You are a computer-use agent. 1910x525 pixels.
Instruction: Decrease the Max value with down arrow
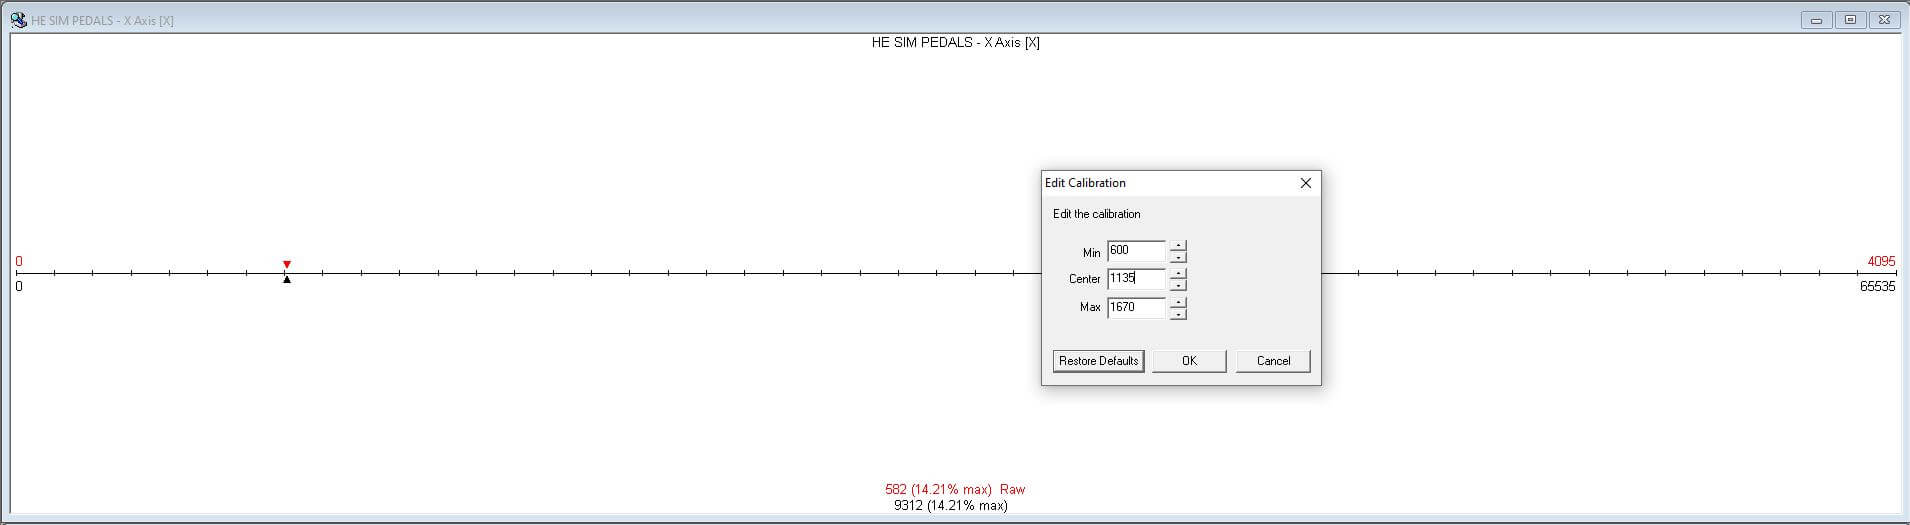tap(1178, 314)
